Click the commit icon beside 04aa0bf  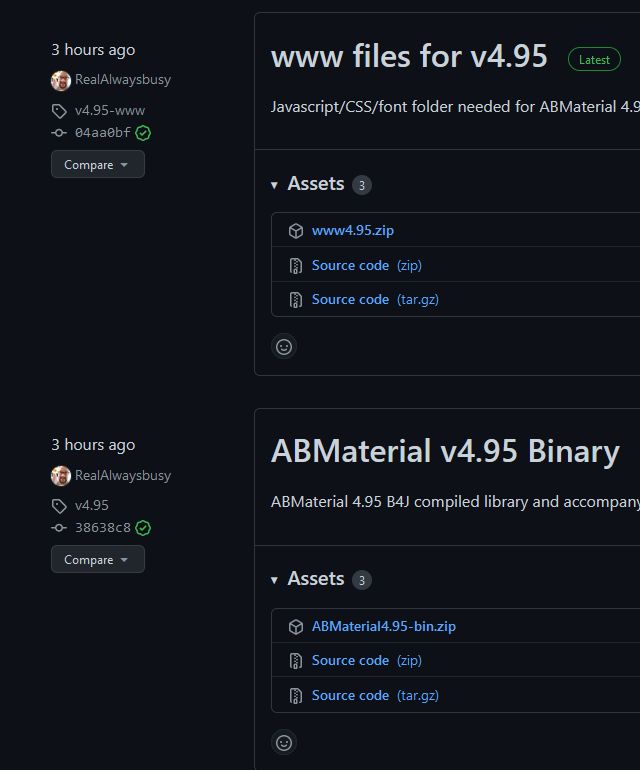tap(59, 133)
